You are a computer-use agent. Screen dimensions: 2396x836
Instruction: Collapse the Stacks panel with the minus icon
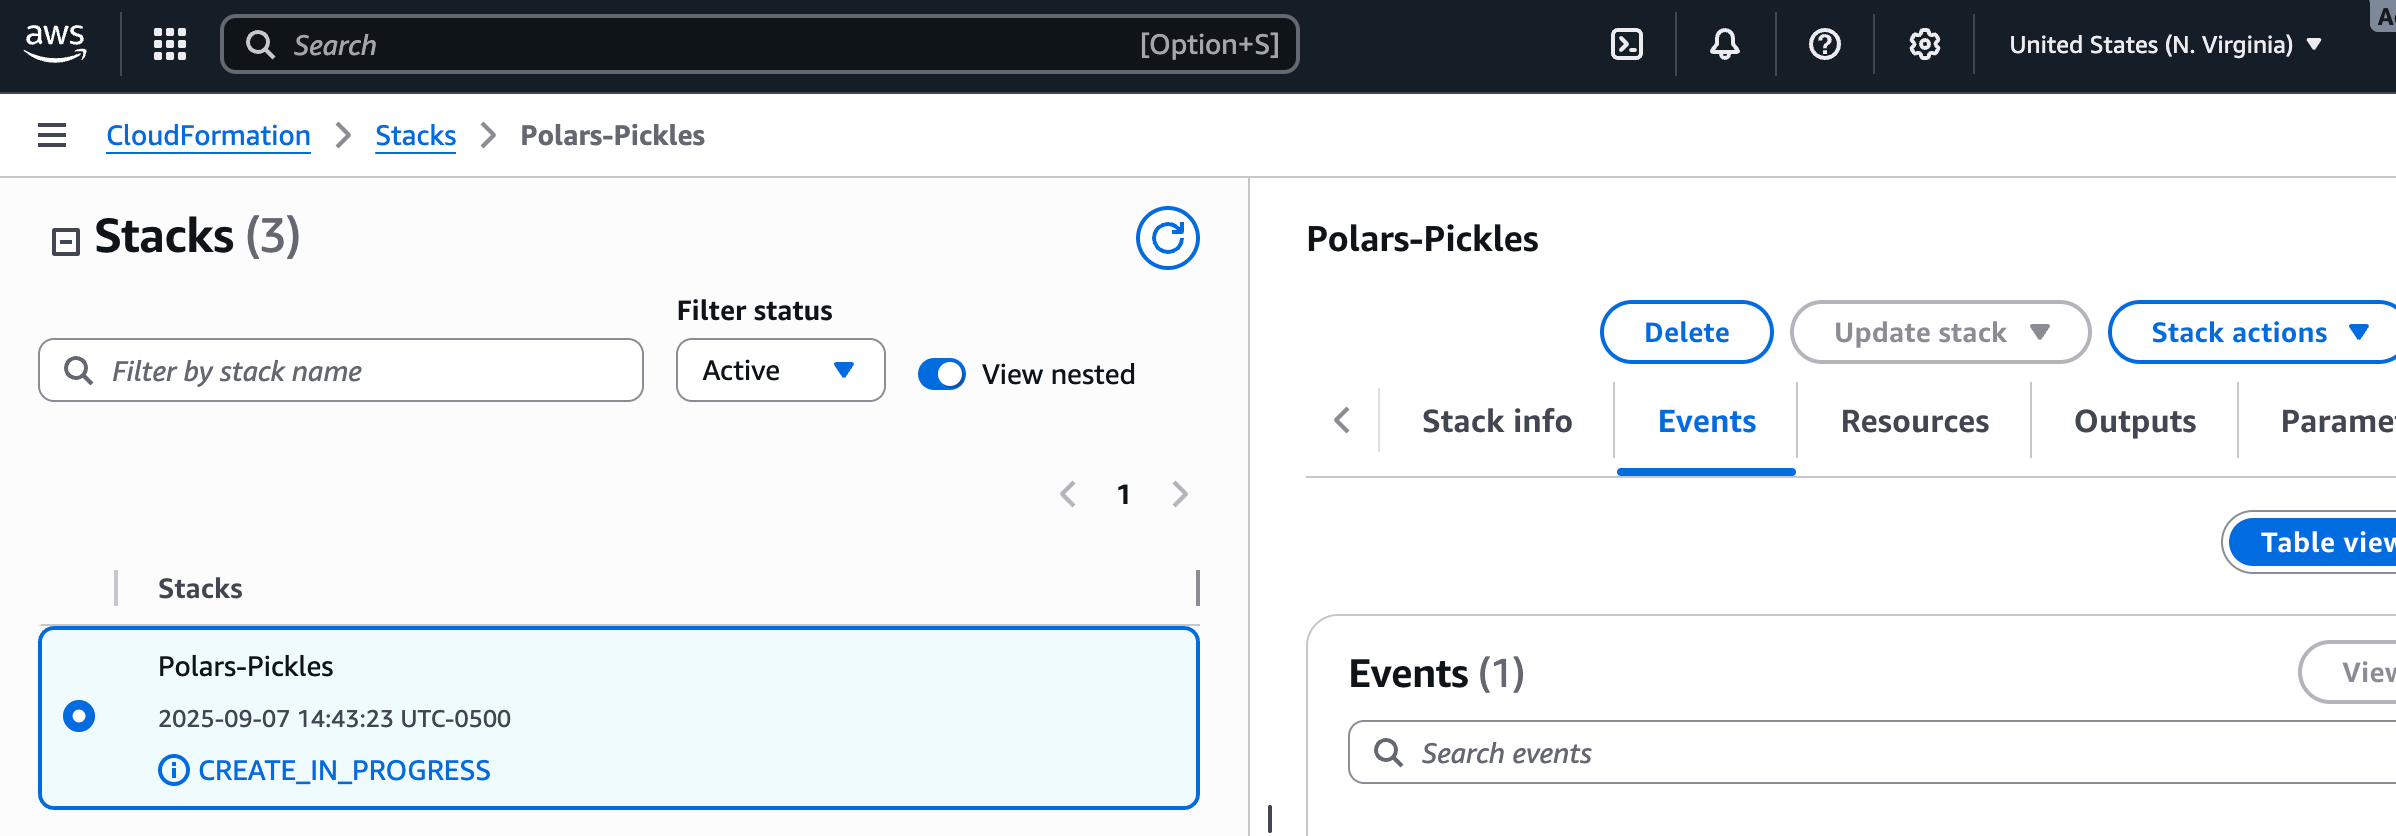[x=66, y=241]
